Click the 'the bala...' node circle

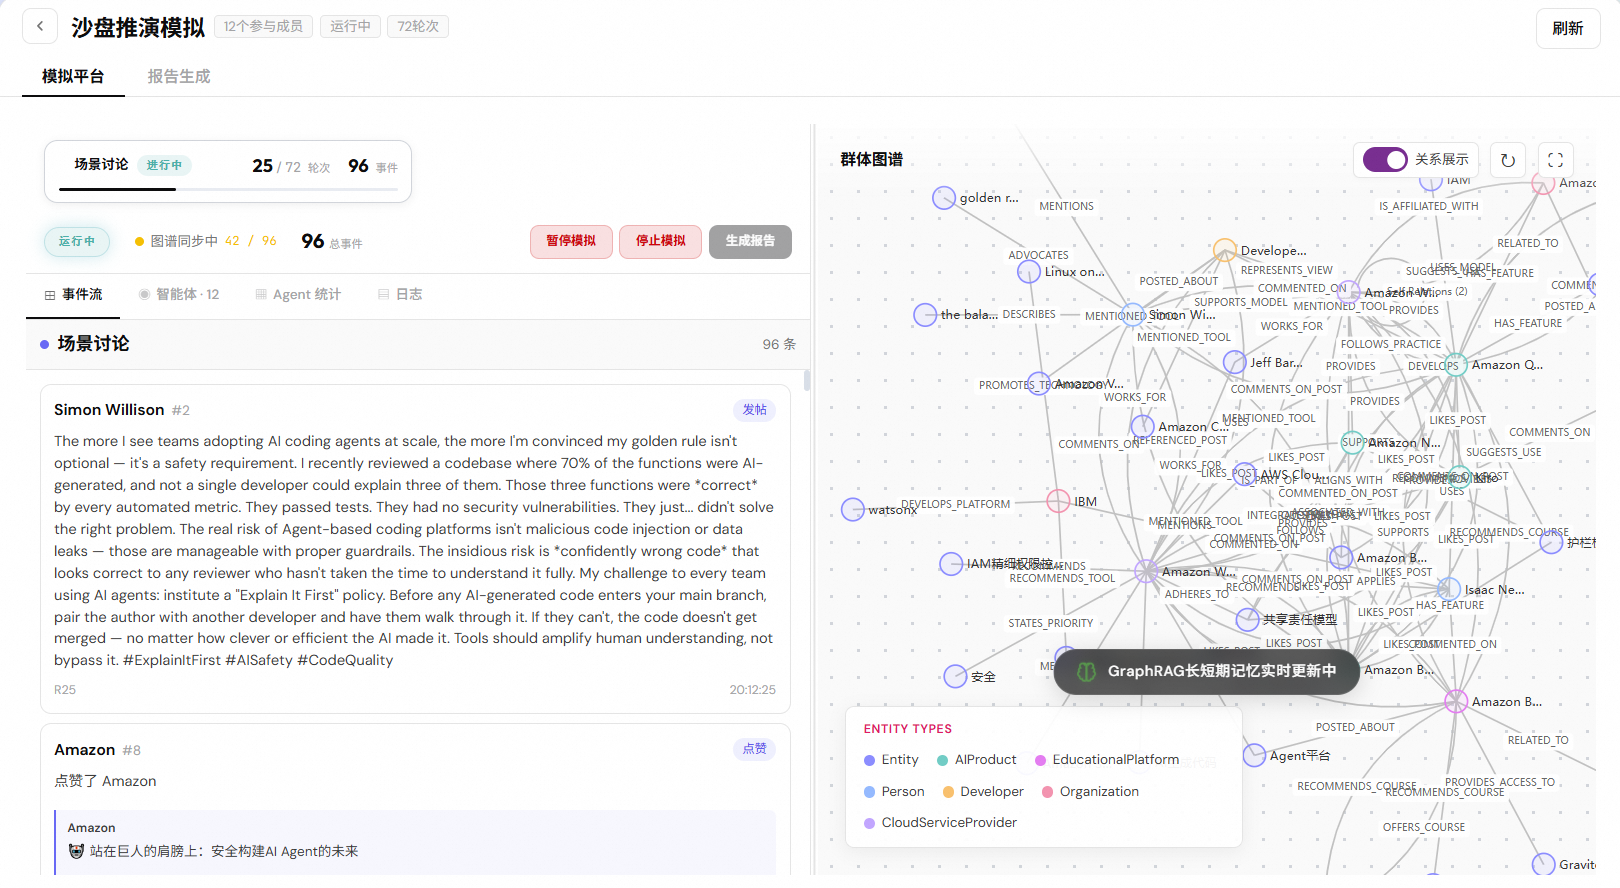coord(925,315)
